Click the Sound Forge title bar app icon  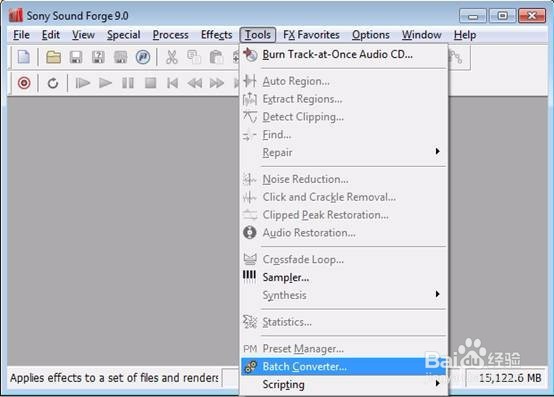16,16
